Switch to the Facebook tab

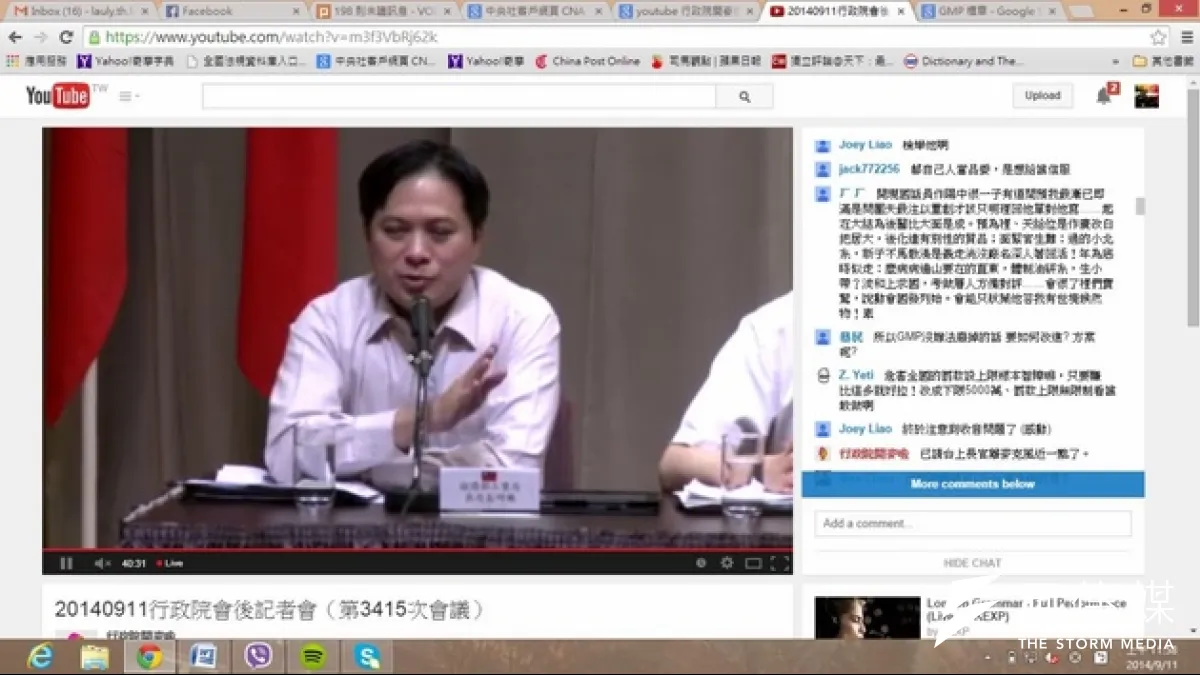[232, 11]
